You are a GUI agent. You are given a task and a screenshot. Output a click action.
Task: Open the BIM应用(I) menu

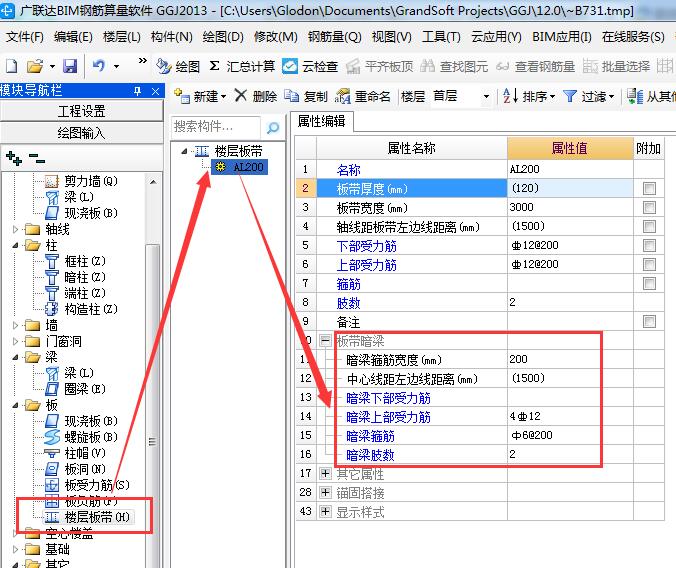561,37
